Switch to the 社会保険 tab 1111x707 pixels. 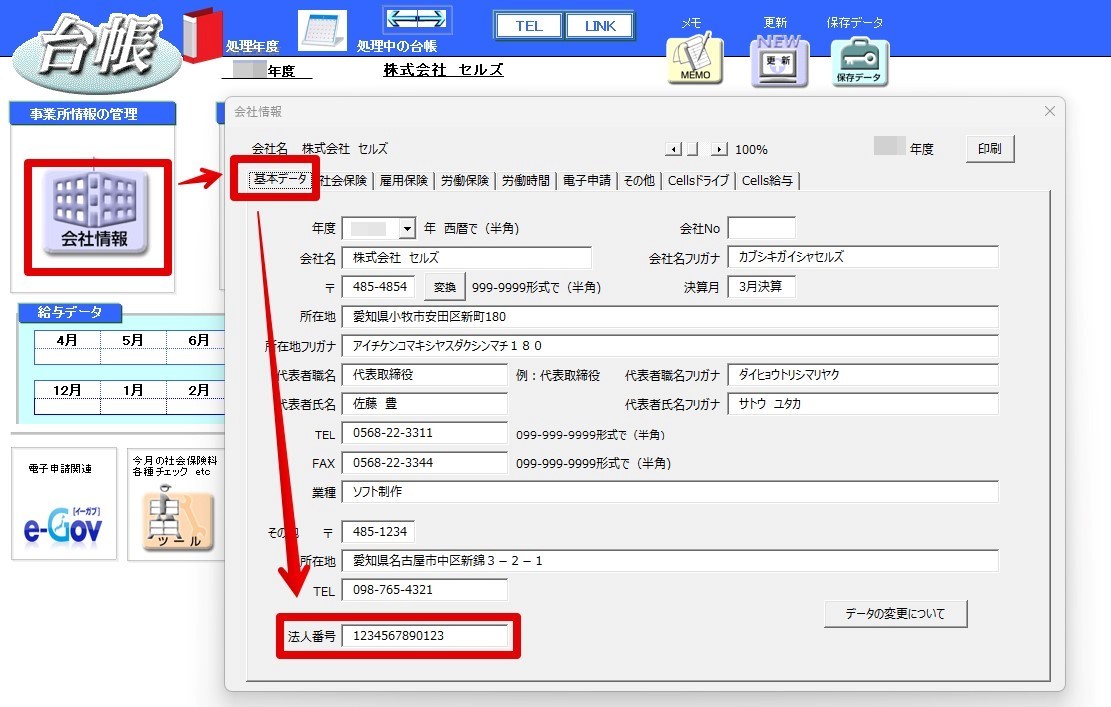pyautogui.click(x=343, y=181)
